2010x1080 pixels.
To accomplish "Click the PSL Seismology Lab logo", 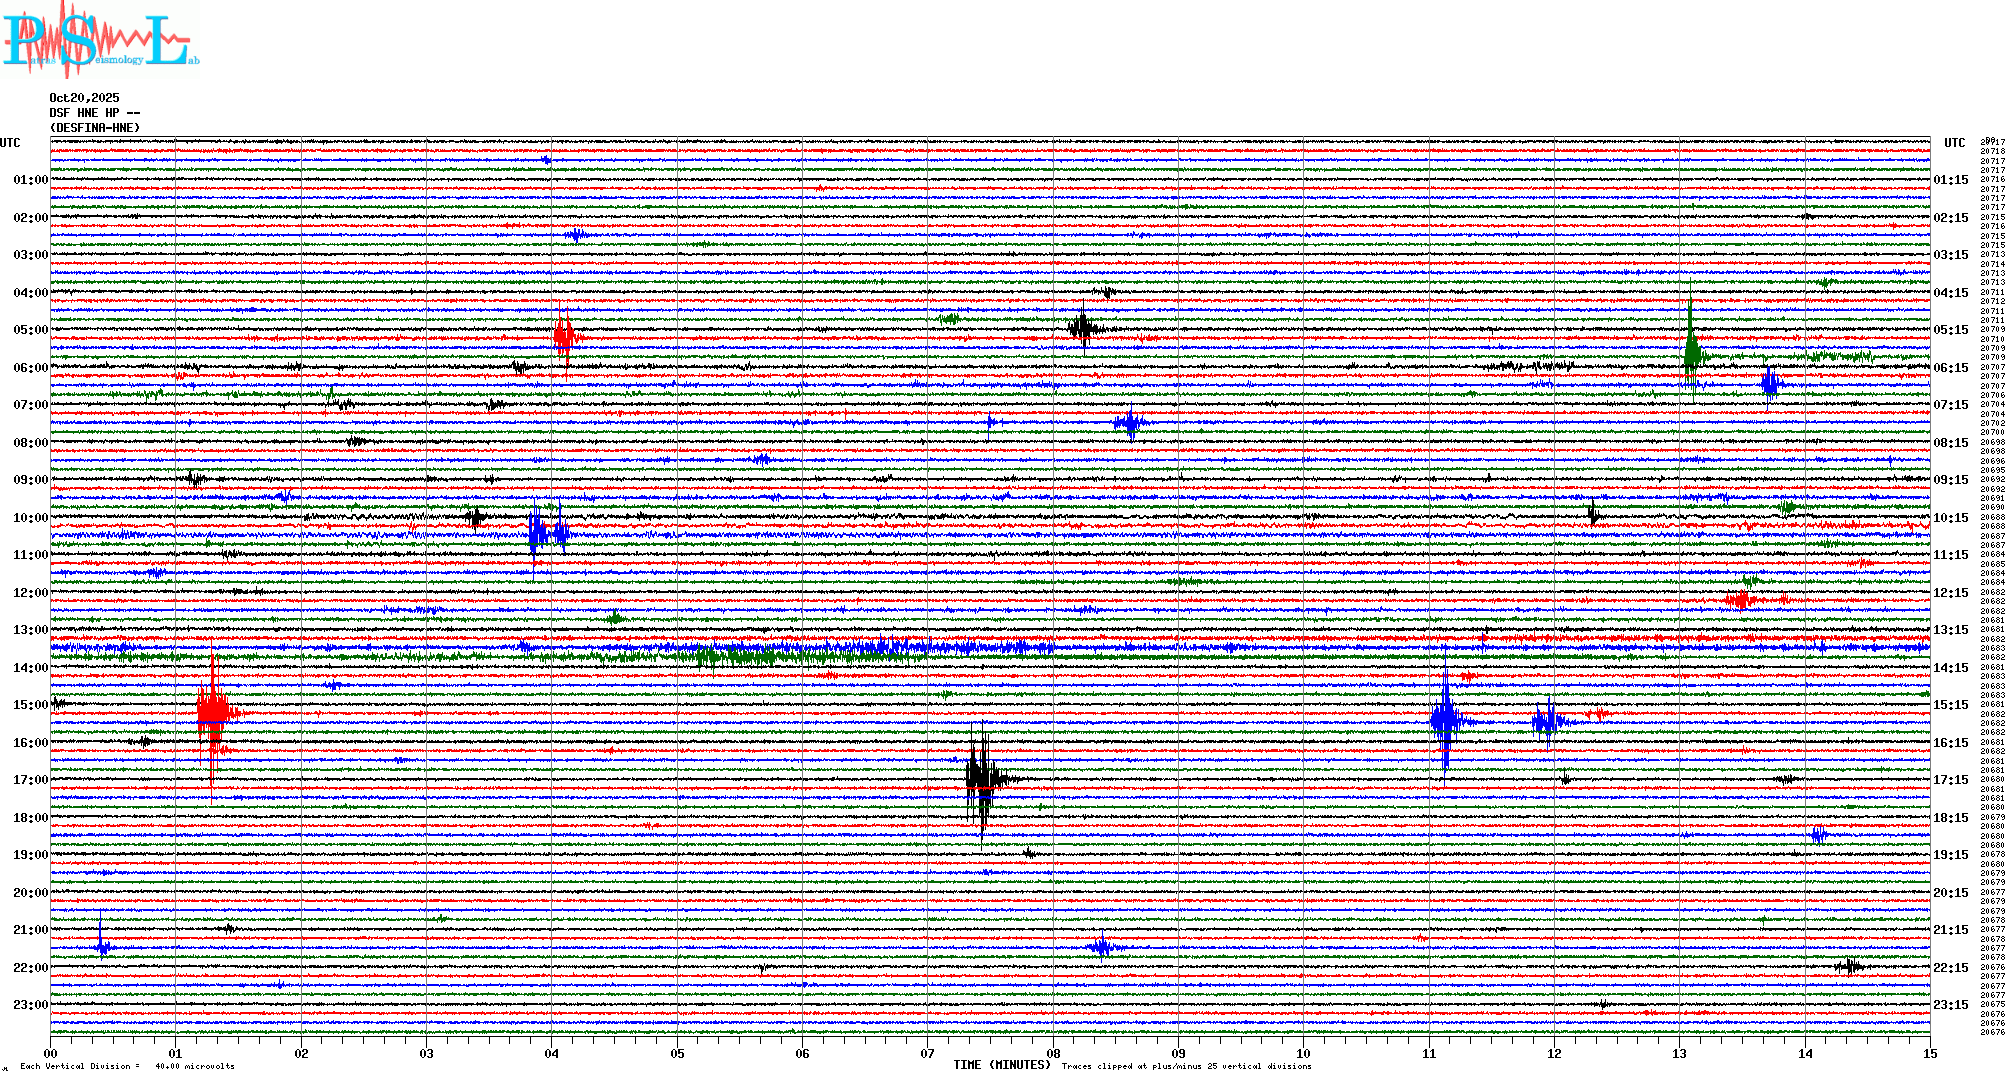I will click(100, 40).
